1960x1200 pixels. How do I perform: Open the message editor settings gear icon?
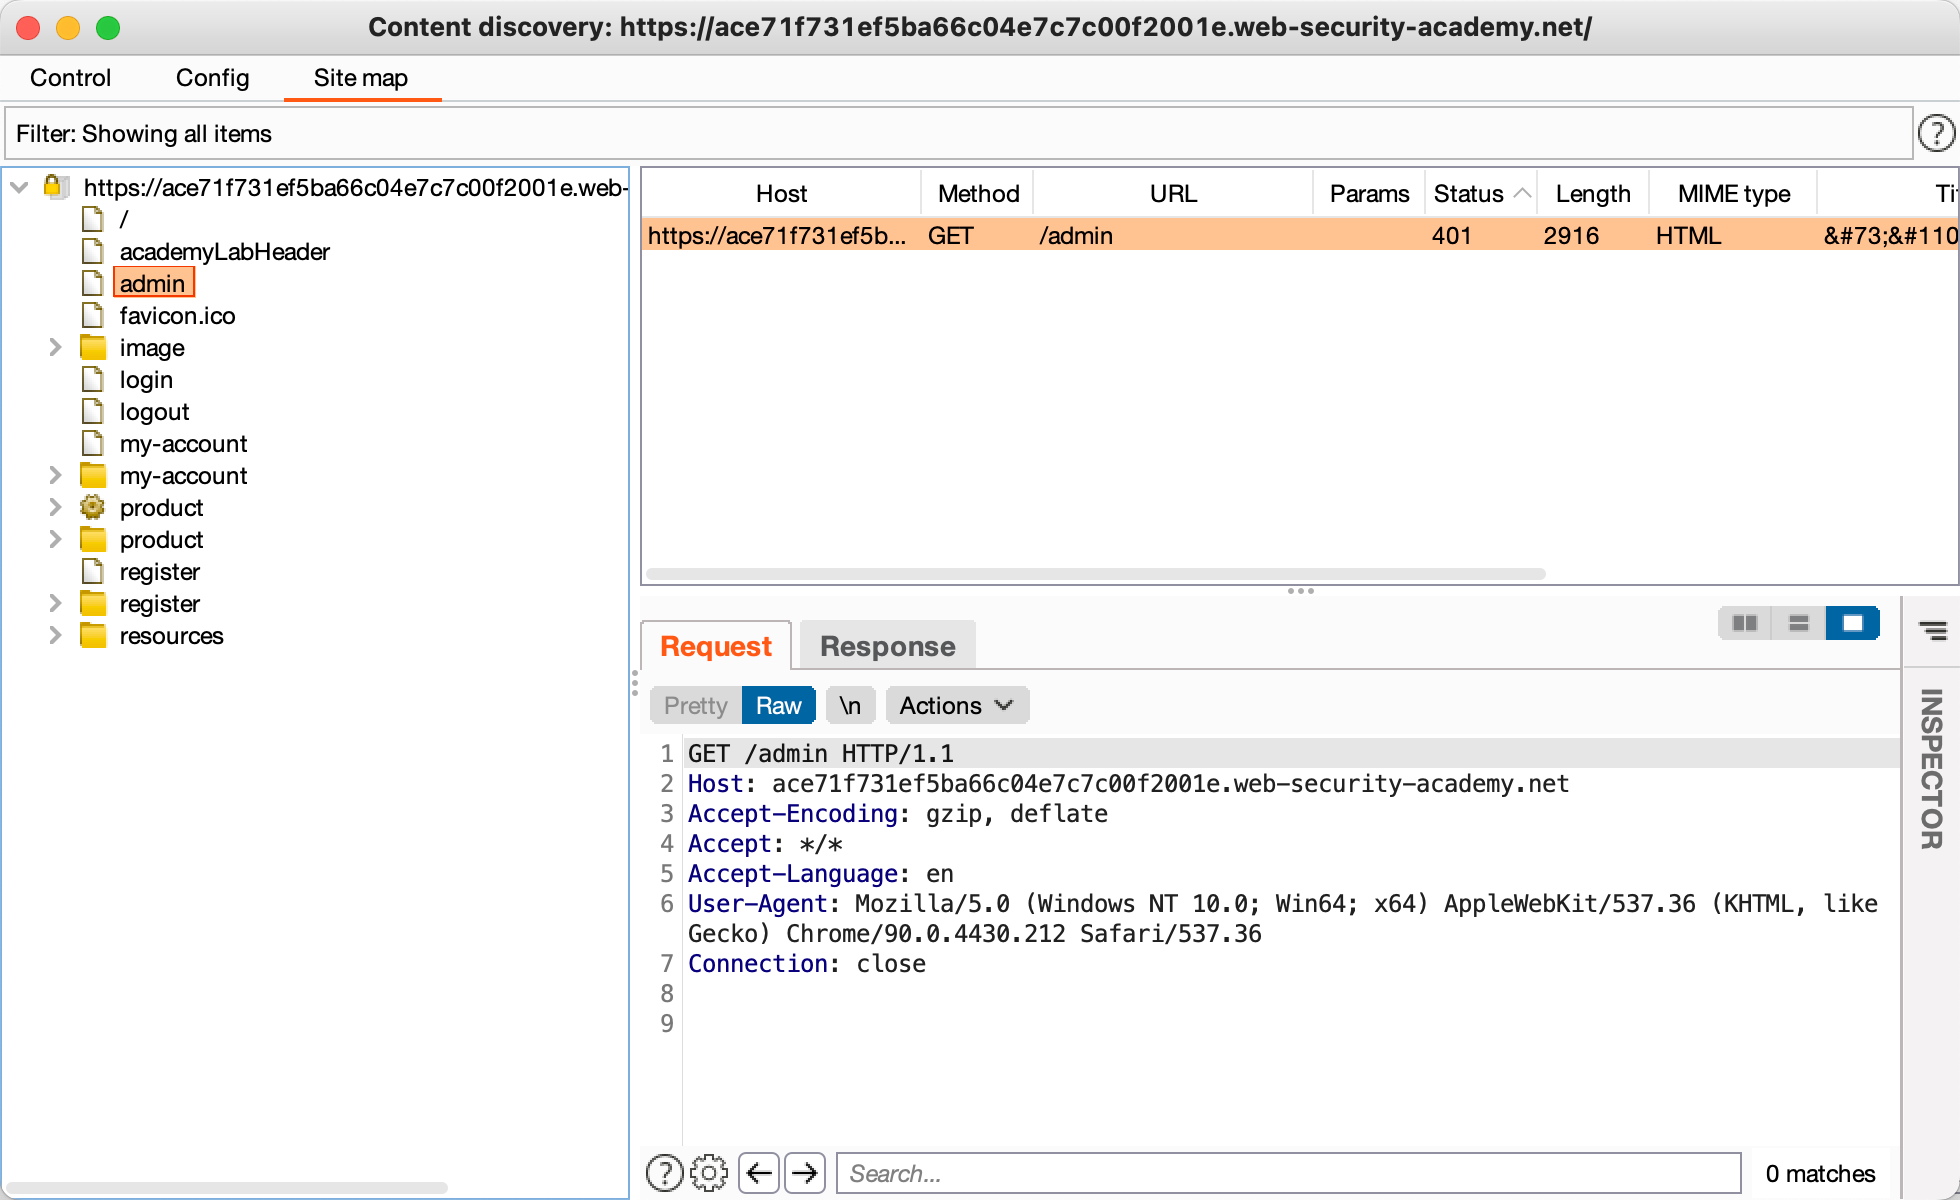click(709, 1173)
